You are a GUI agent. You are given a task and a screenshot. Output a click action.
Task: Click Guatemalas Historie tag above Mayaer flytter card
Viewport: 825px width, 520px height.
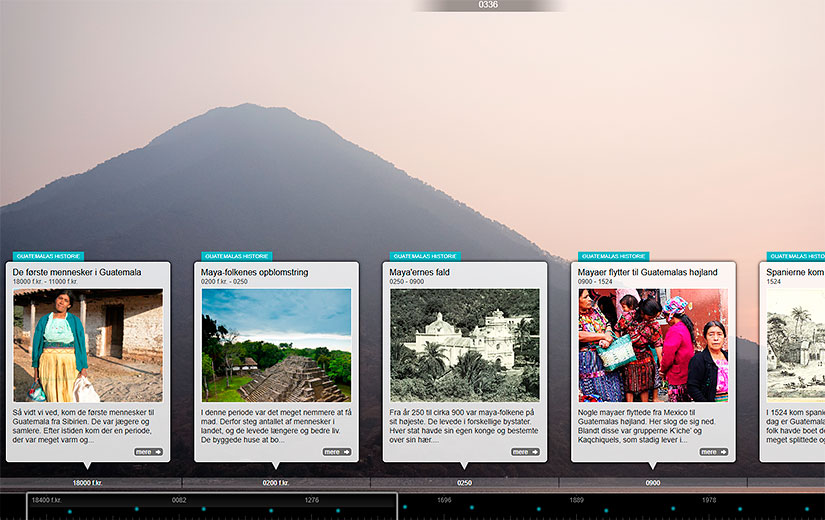[613, 256]
